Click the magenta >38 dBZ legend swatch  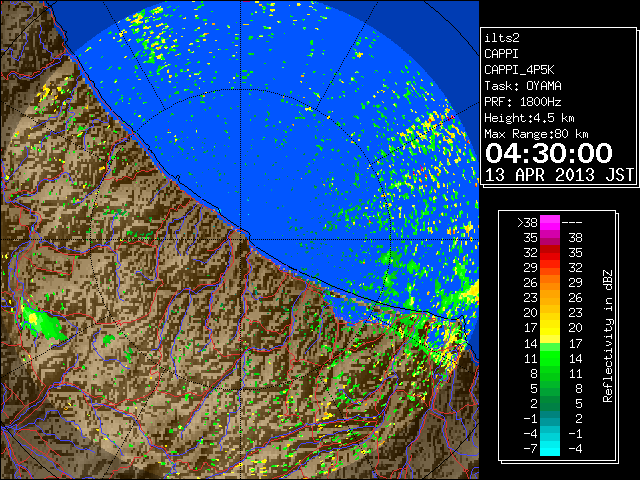coord(550,222)
